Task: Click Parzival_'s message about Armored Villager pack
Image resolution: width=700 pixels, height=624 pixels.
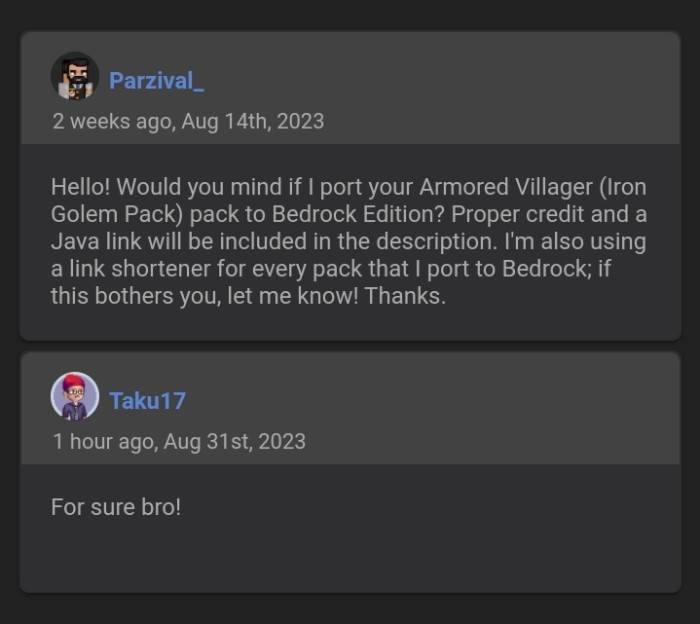Action: (x=349, y=241)
